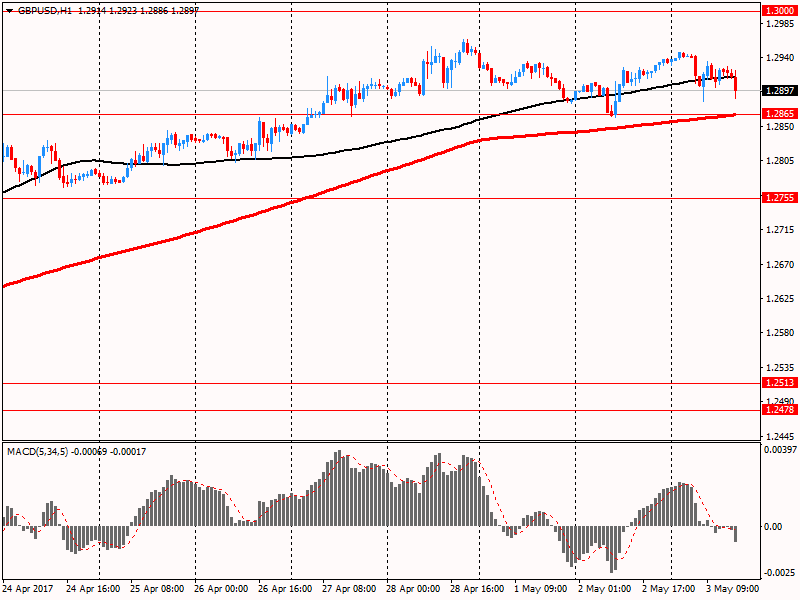This screenshot has height=600, width=800.
Task: Select the 28 Apr 00:00 time label
Action: [x=413, y=589]
